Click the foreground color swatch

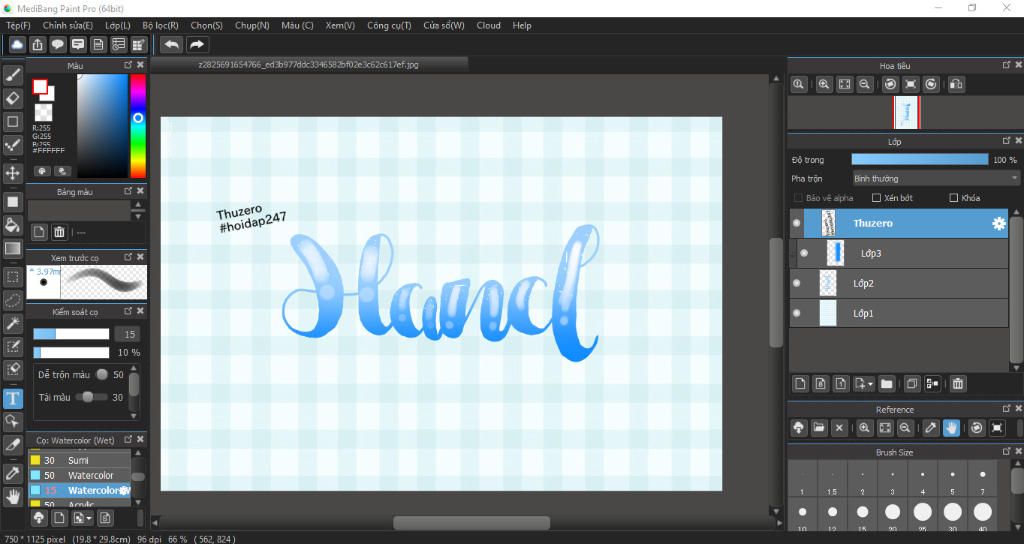click(x=40, y=86)
